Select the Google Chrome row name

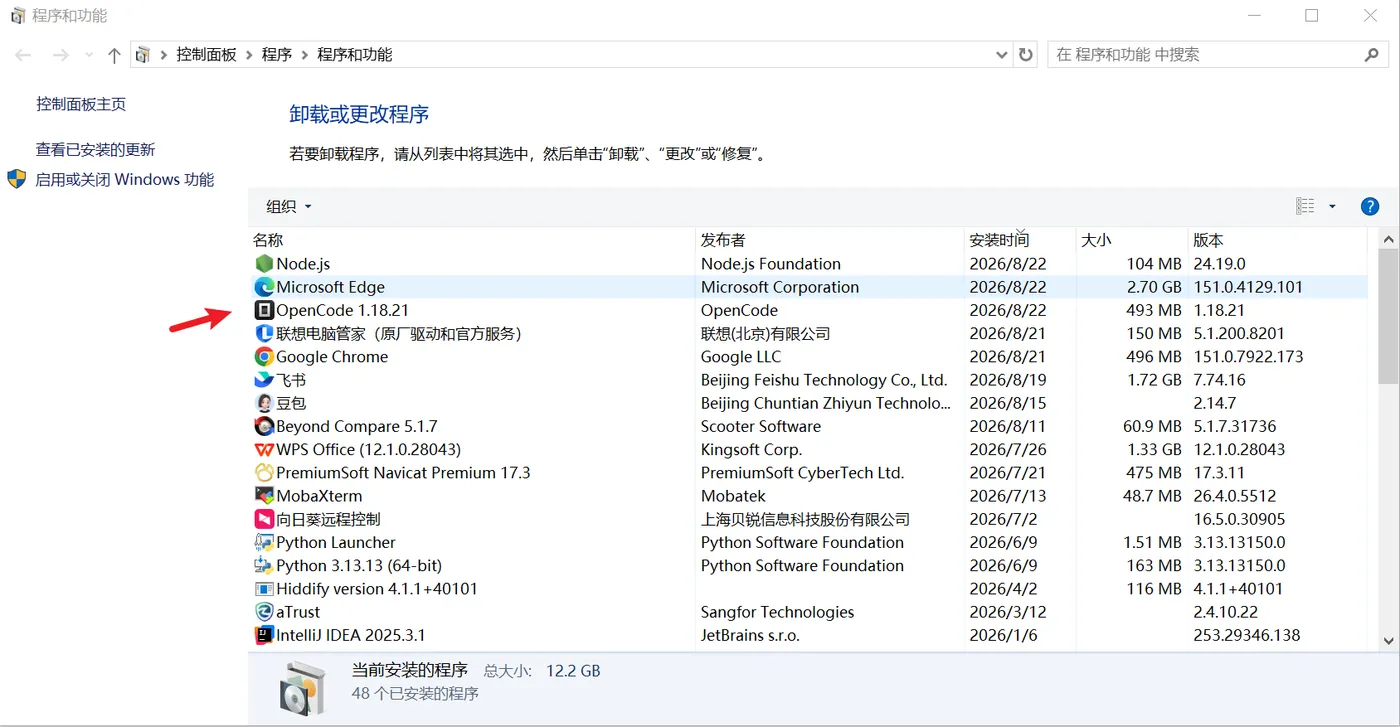(332, 357)
